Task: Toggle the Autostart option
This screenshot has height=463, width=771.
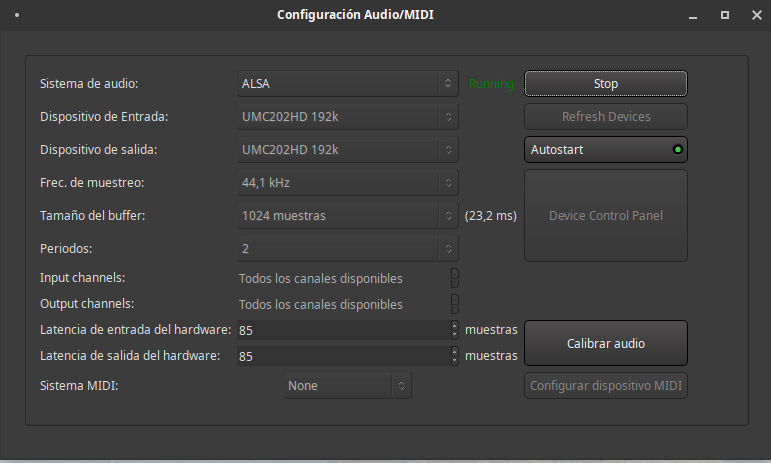Action: coord(605,149)
